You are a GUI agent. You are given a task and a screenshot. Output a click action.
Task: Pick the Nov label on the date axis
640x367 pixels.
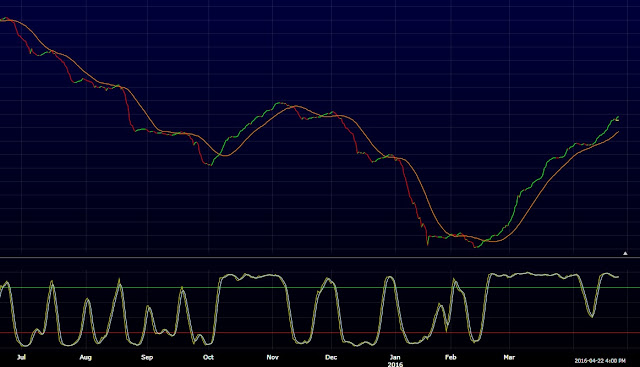point(272,357)
